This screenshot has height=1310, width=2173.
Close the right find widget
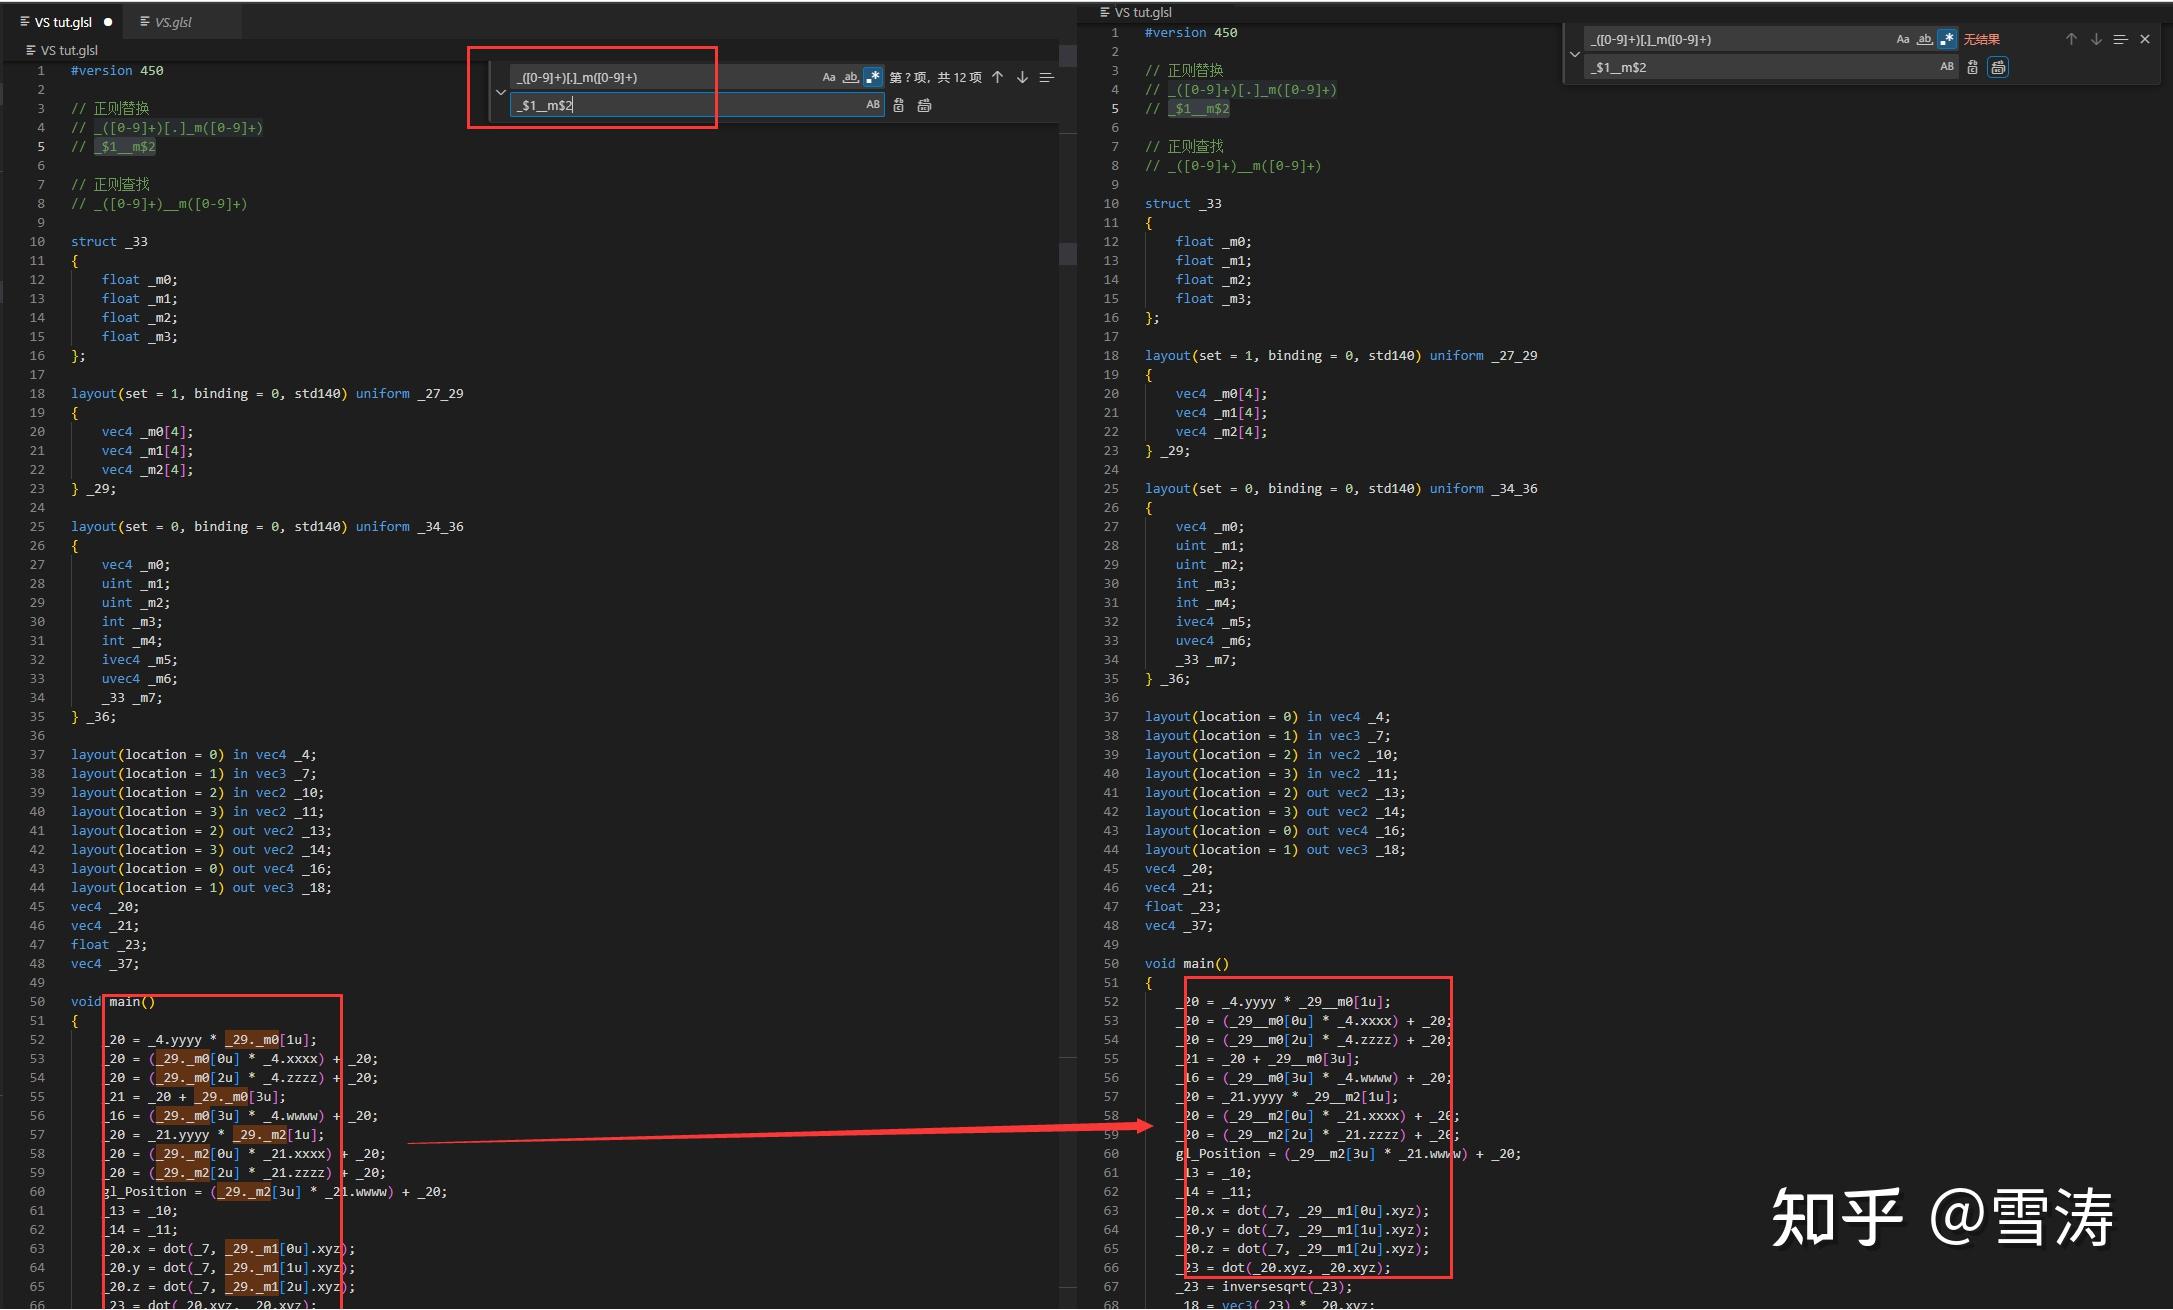coord(2145,39)
